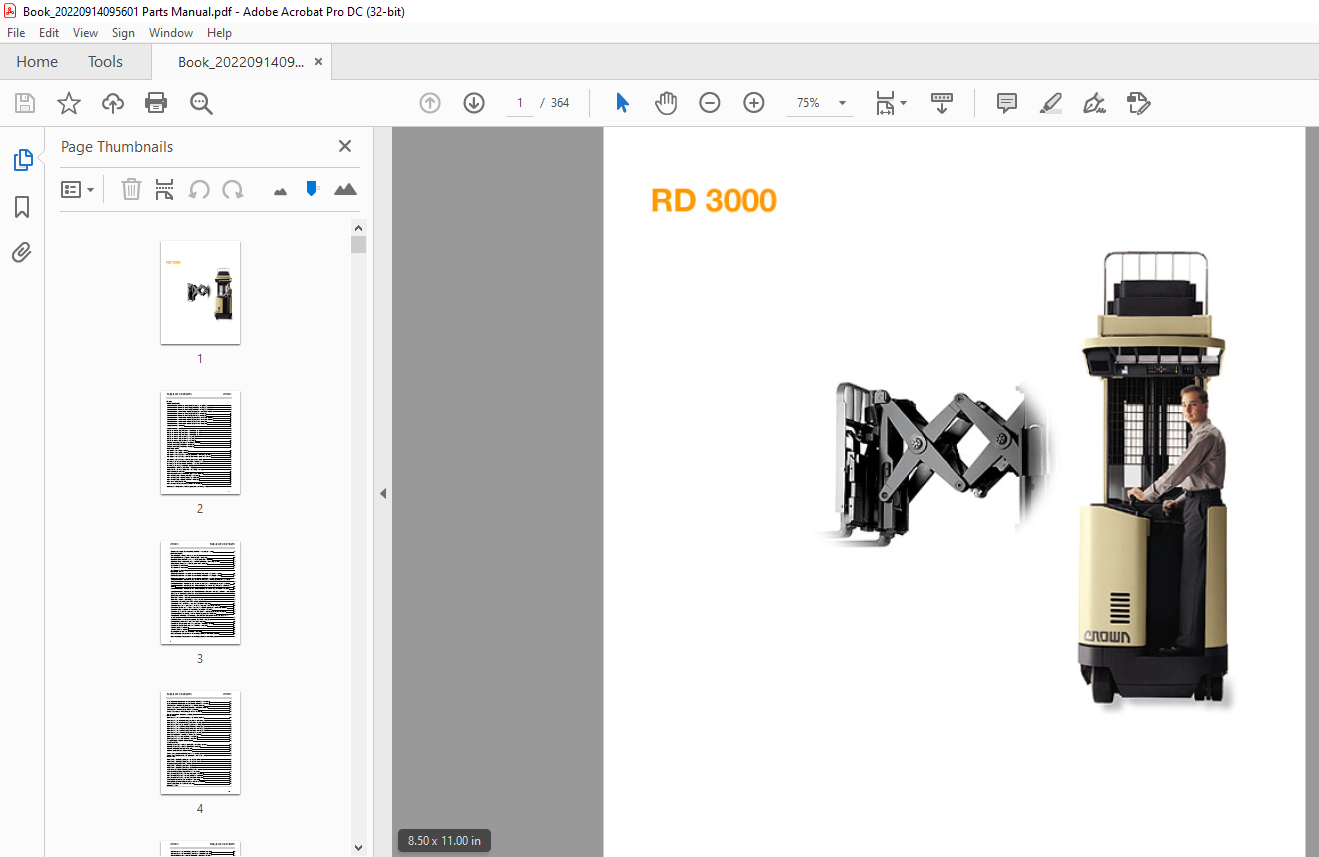Click the upload to cloud icon
Image resolution: width=1319 pixels, height=857 pixels.
click(113, 103)
